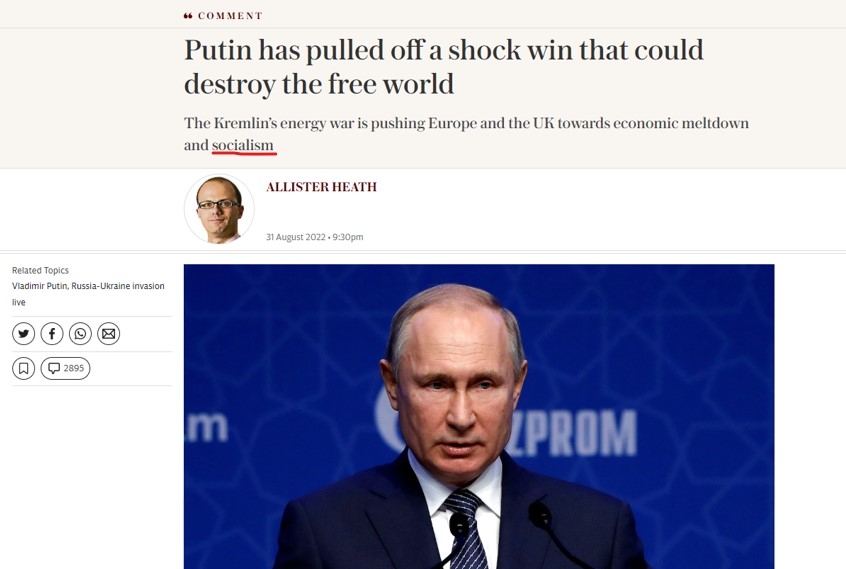Image resolution: width=846 pixels, height=569 pixels.
Task: Click the article subheading about Kremlin's energy war
Action: [x=466, y=134]
